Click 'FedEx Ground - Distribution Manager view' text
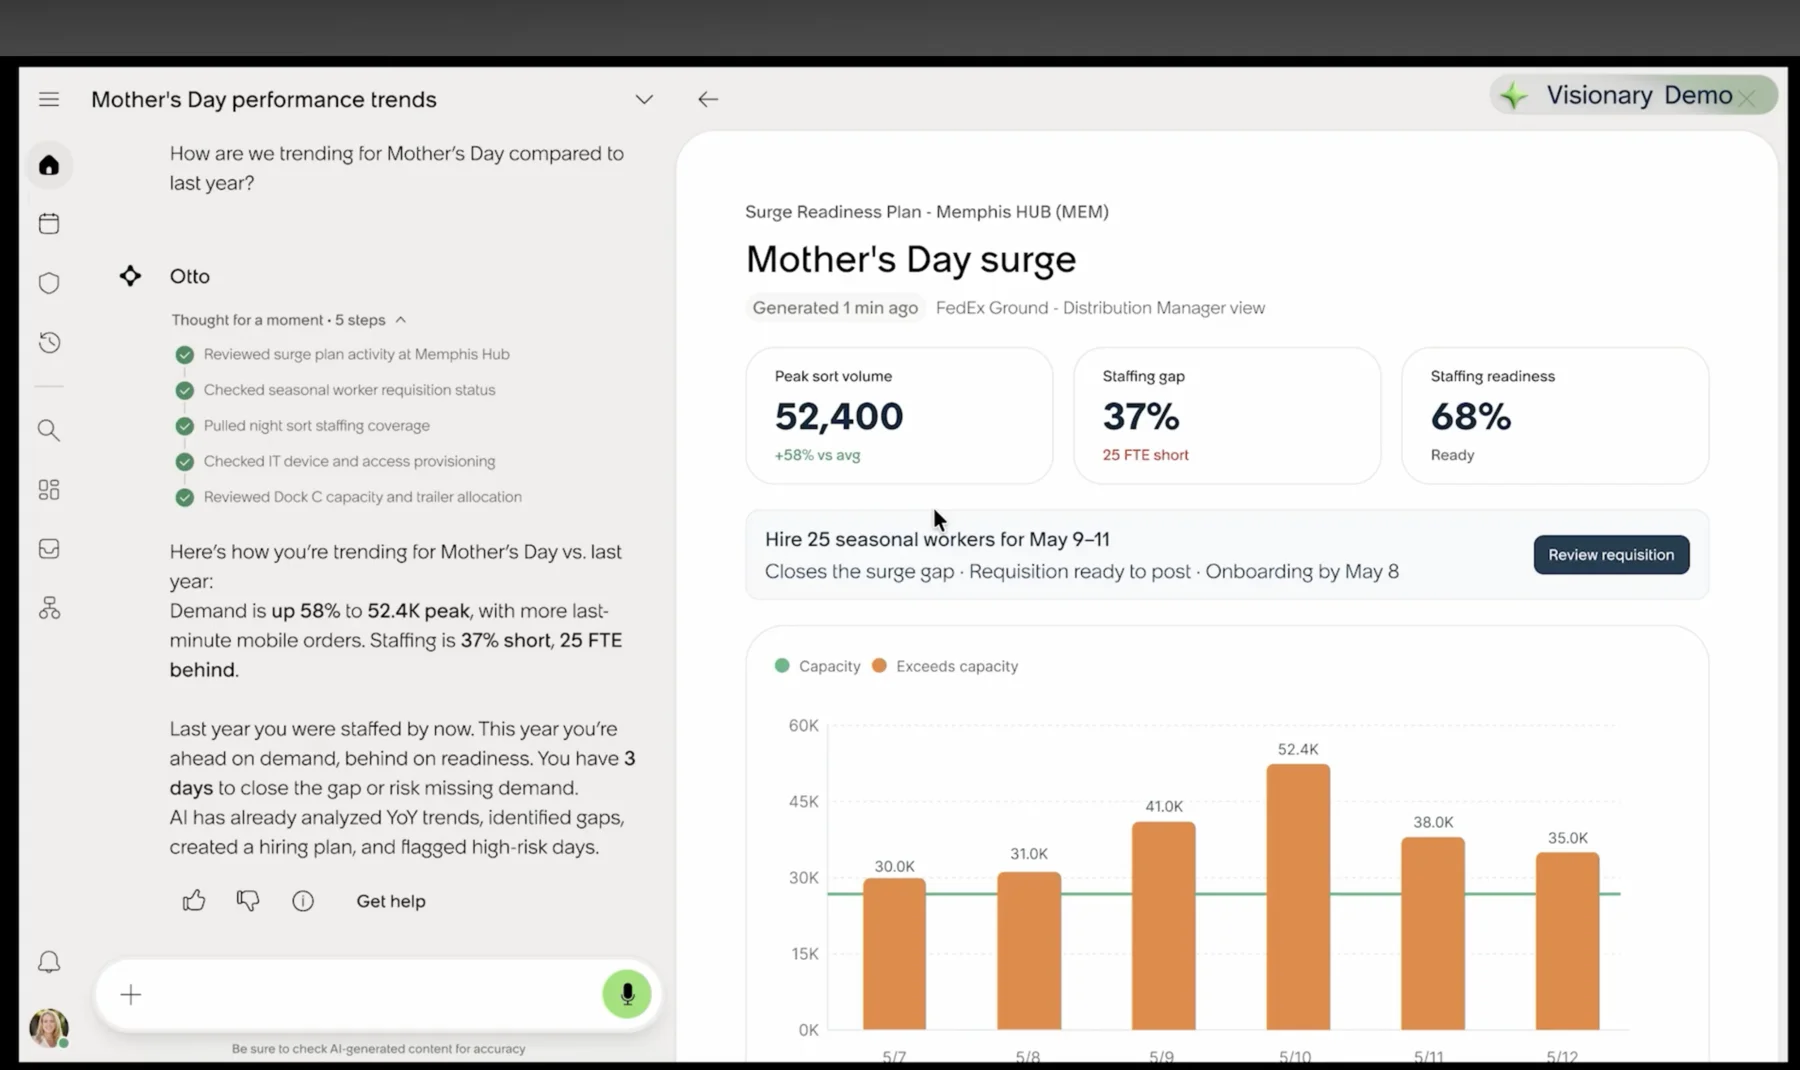 point(1100,308)
